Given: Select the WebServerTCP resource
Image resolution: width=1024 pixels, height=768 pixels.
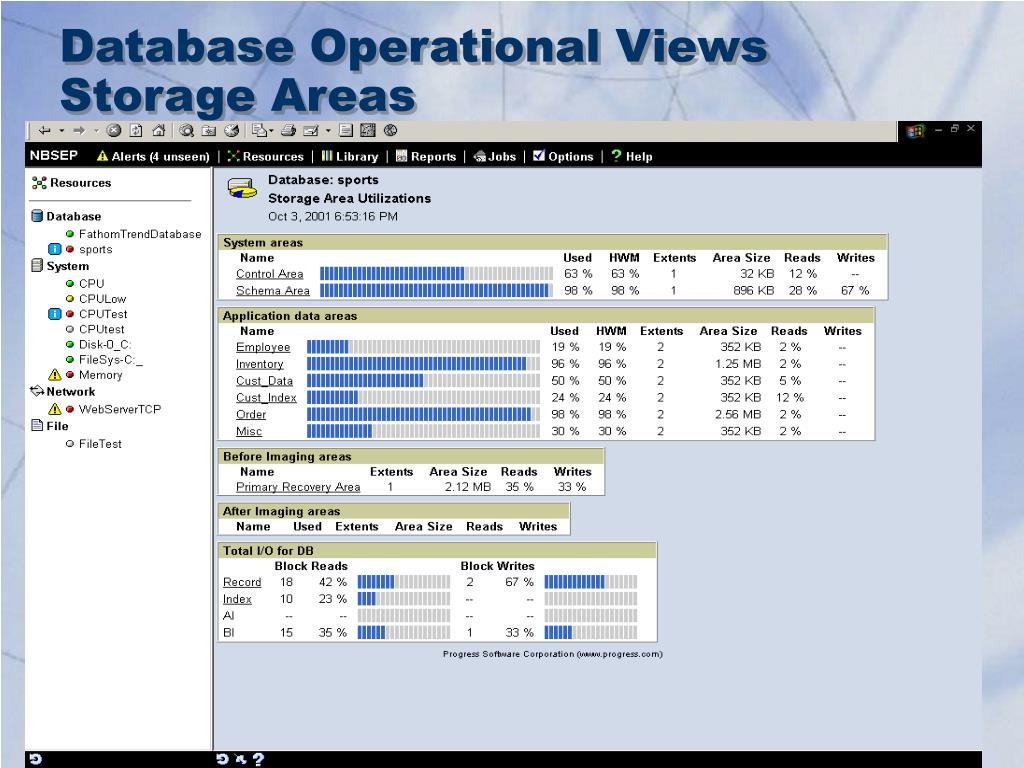Looking at the screenshot, I should pos(120,409).
